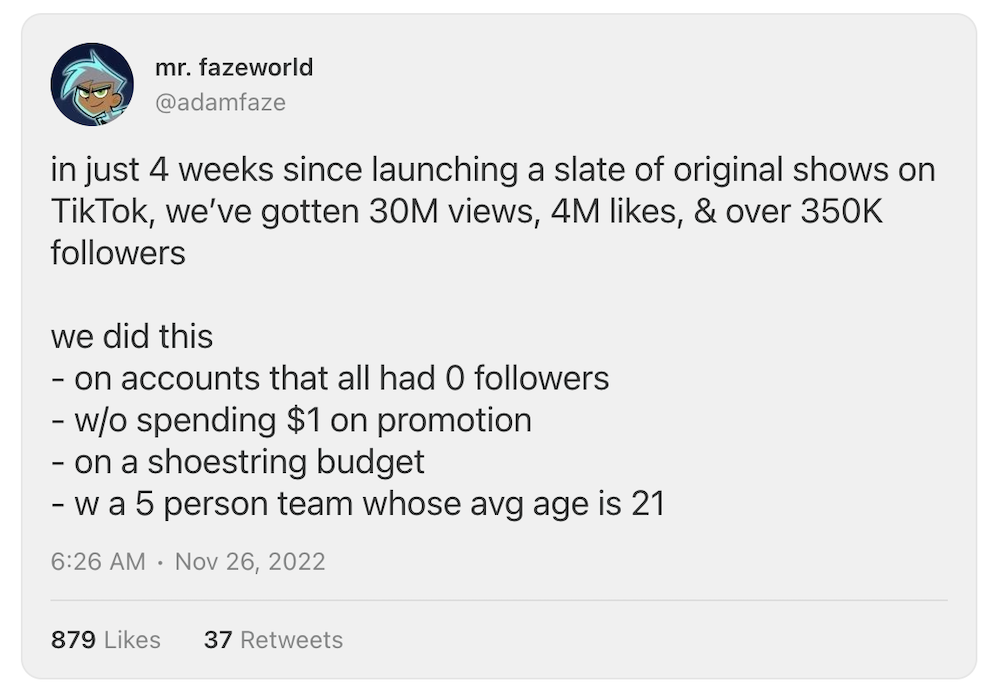Open the 879 Likes list
Image resolution: width=1000 pixels, height=696 pixels.
point(105,640)
